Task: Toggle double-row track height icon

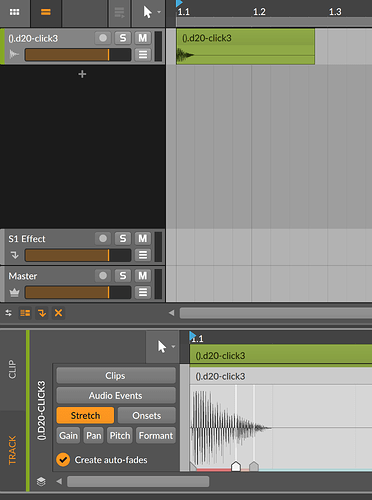Action: (x=25, y=313)
